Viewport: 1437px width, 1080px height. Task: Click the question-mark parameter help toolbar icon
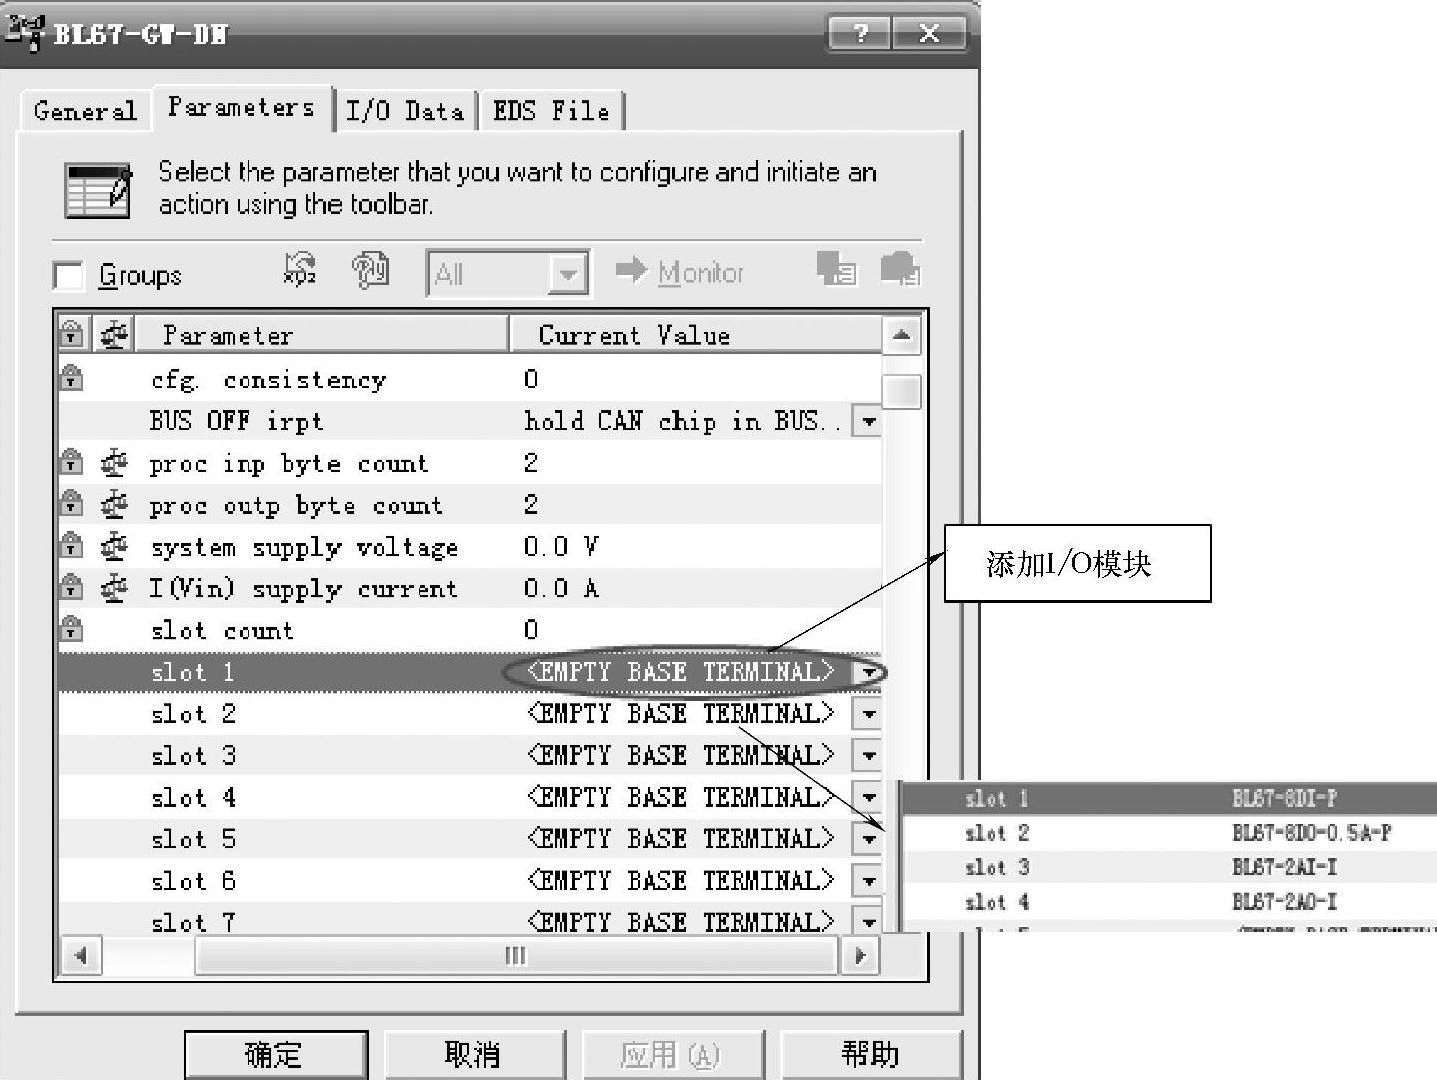pyautogui.click(x=370, y=270)
